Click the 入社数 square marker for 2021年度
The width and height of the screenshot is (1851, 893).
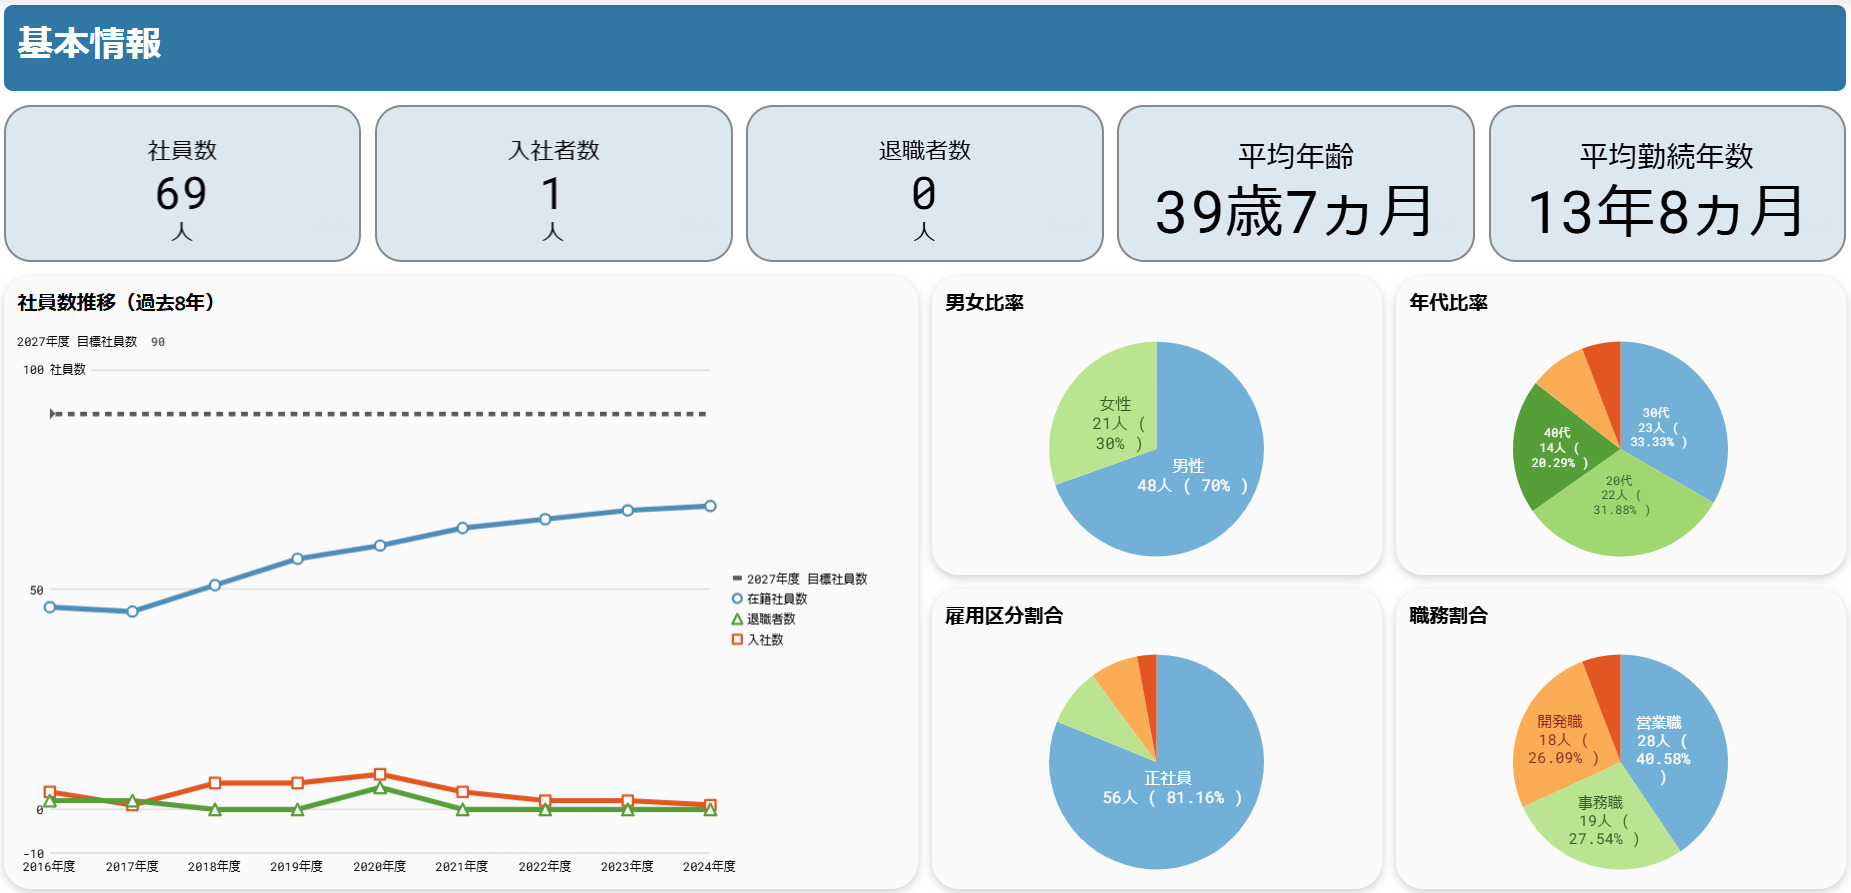pos(462,792)
